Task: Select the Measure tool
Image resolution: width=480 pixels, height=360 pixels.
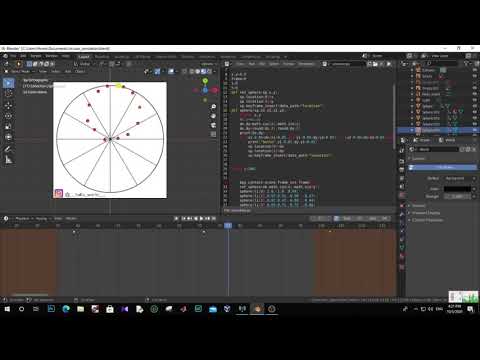Action: 8,160
